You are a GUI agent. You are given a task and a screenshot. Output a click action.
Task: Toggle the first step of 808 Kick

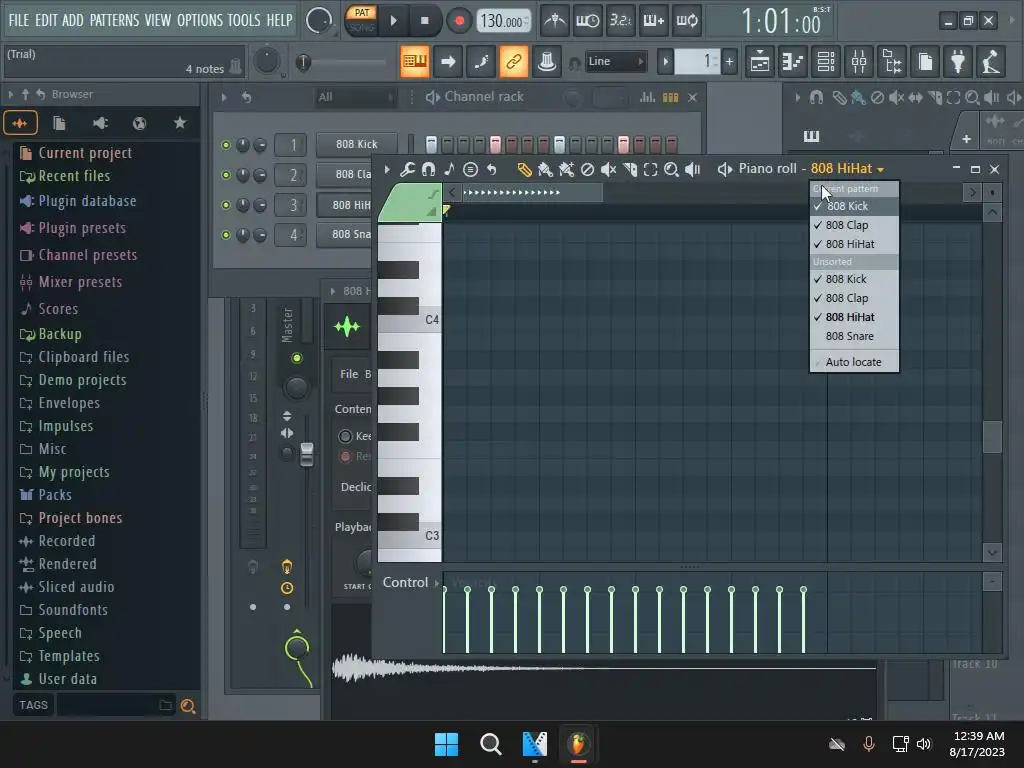(x=431, y=144)
